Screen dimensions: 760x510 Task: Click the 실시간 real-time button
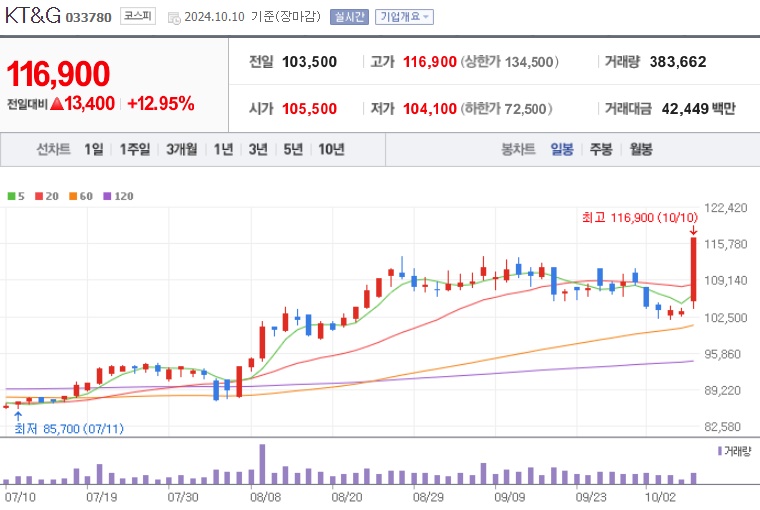coord(349,17)
